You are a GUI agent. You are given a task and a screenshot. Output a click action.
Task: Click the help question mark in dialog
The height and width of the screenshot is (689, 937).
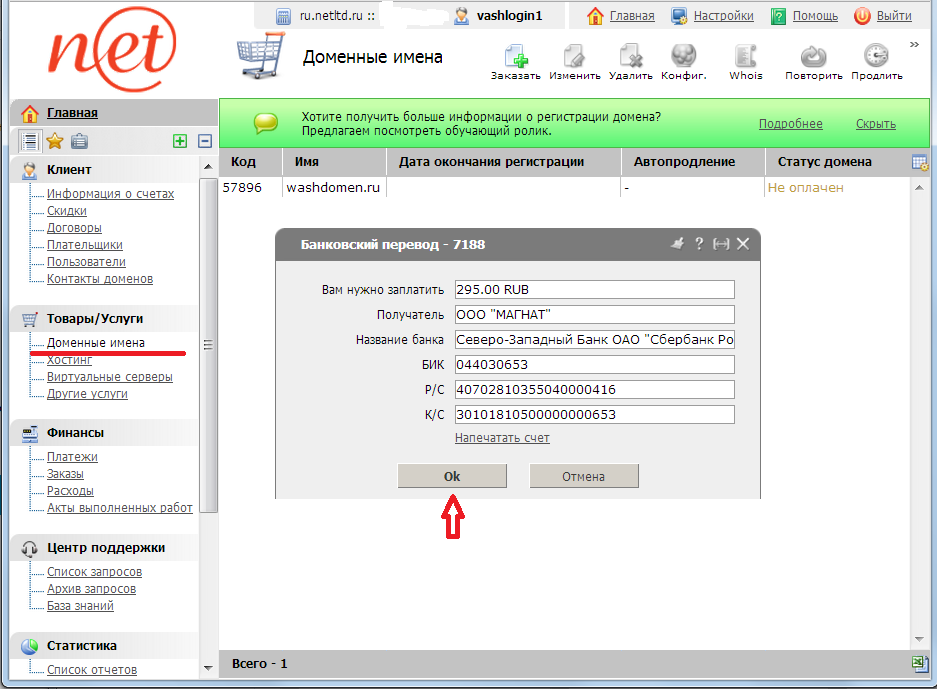pyautogui.click(x=699, y=243)
